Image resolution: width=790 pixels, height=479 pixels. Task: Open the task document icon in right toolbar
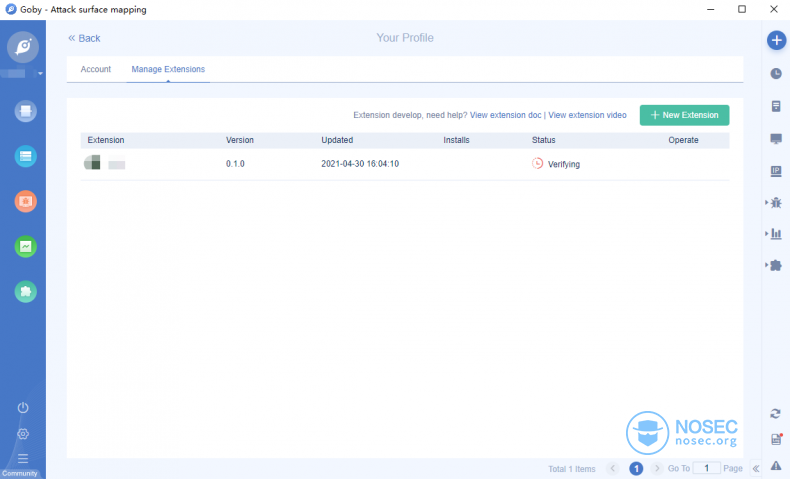(x=776, y=106)
